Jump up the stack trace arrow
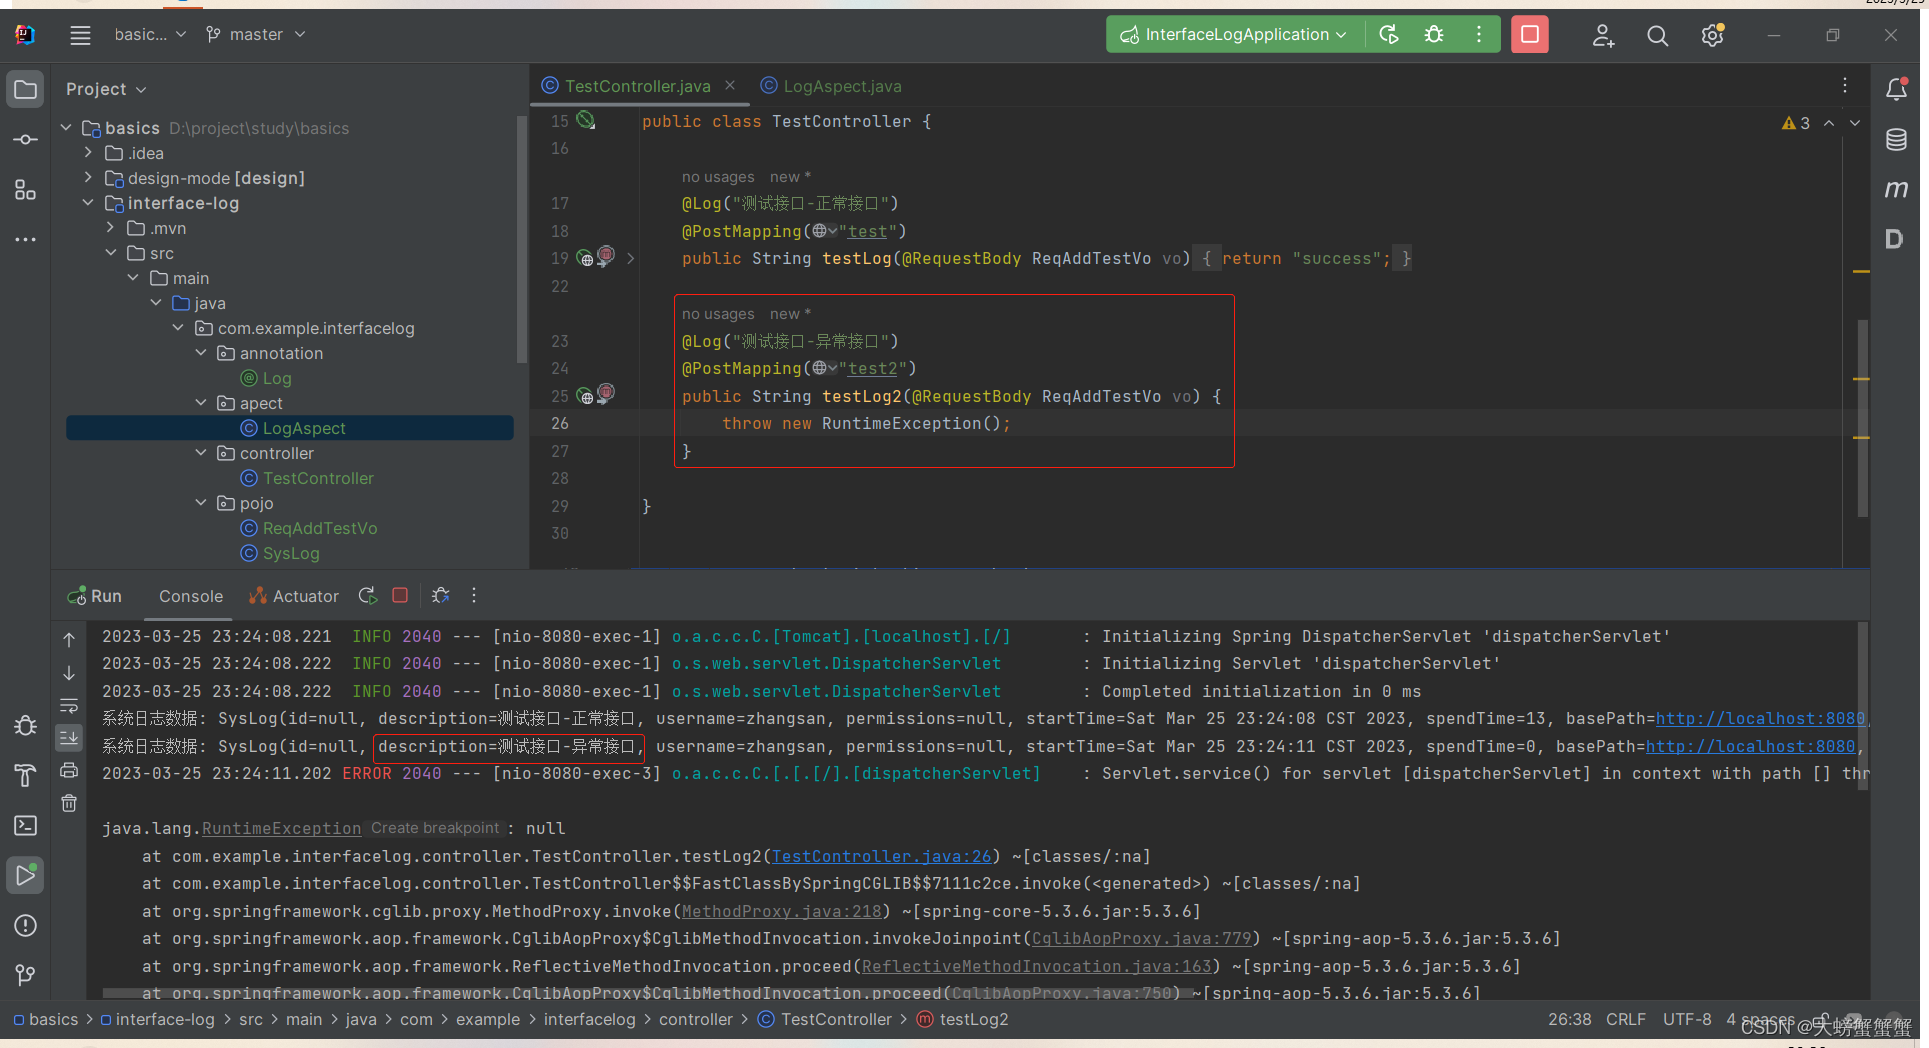Image resolution: width=1929 pixels, height=1048 pixels. pyautogui.click(x=69, y=640)
